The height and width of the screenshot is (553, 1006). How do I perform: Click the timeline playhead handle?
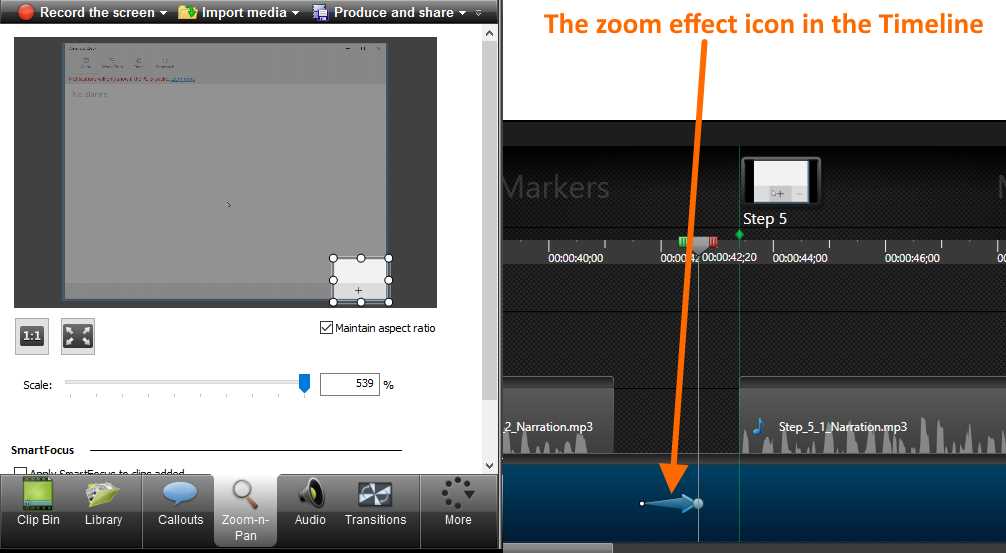pos(698,244)
